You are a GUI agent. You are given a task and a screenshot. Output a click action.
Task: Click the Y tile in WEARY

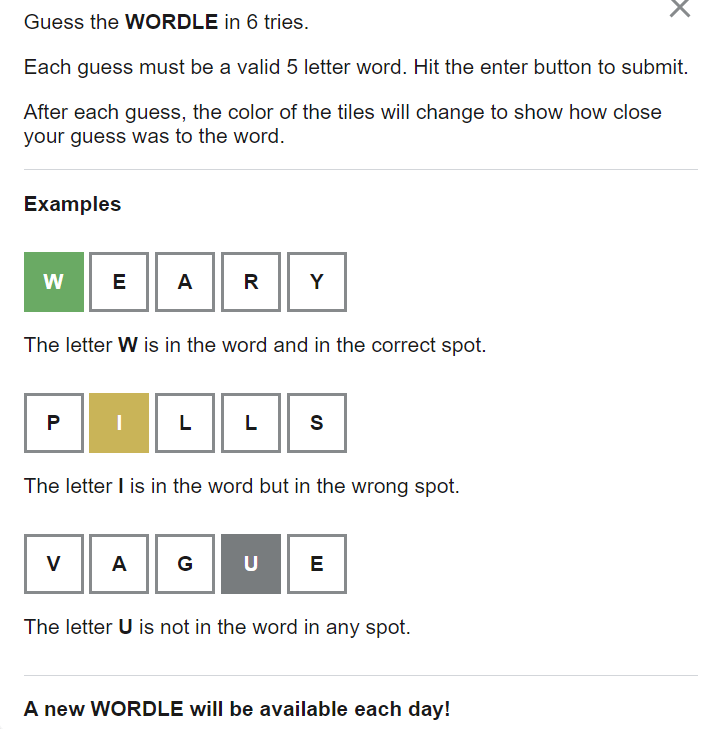pyautogui.click(x=317, y=282)
